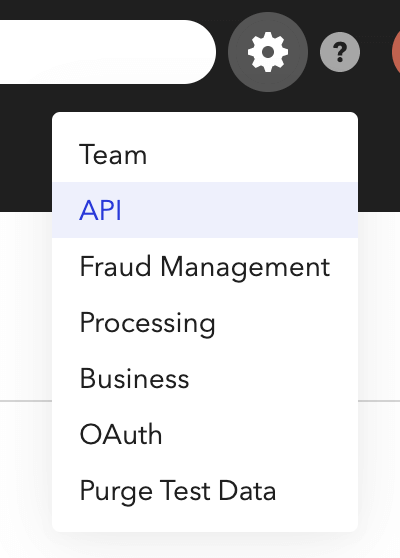Open the highlighted API menu item
Screen dimensions: 400x558
[205, 210]
